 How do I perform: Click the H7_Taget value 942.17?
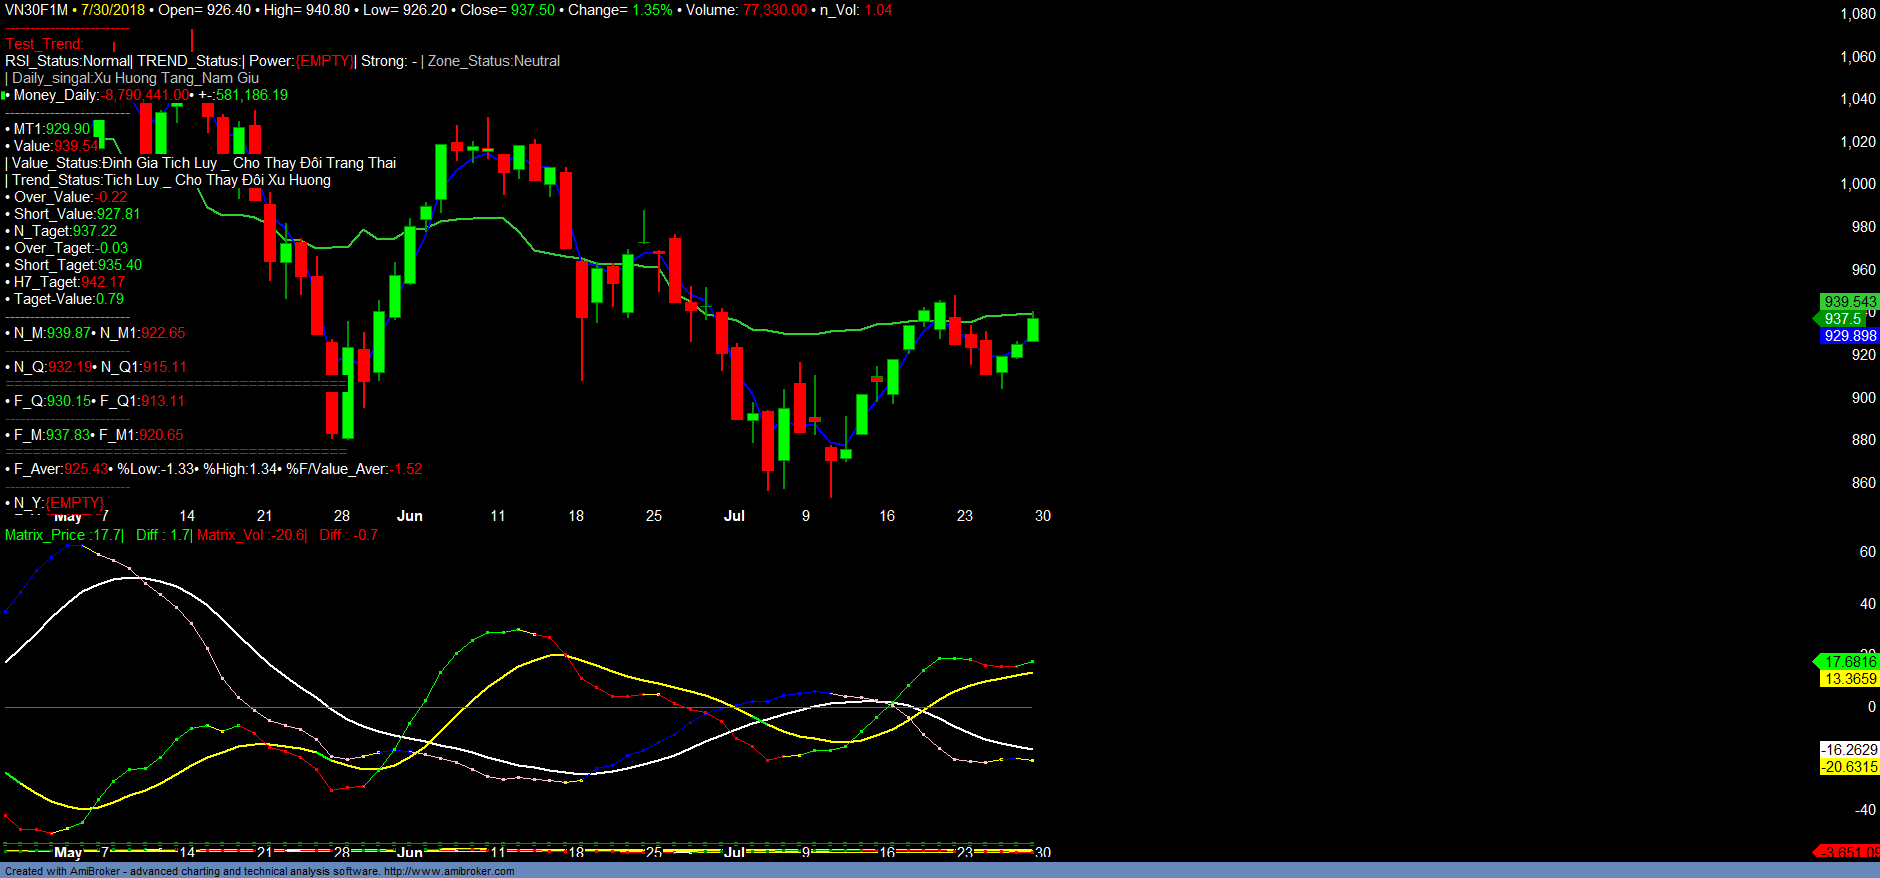[x=102, y=282]
